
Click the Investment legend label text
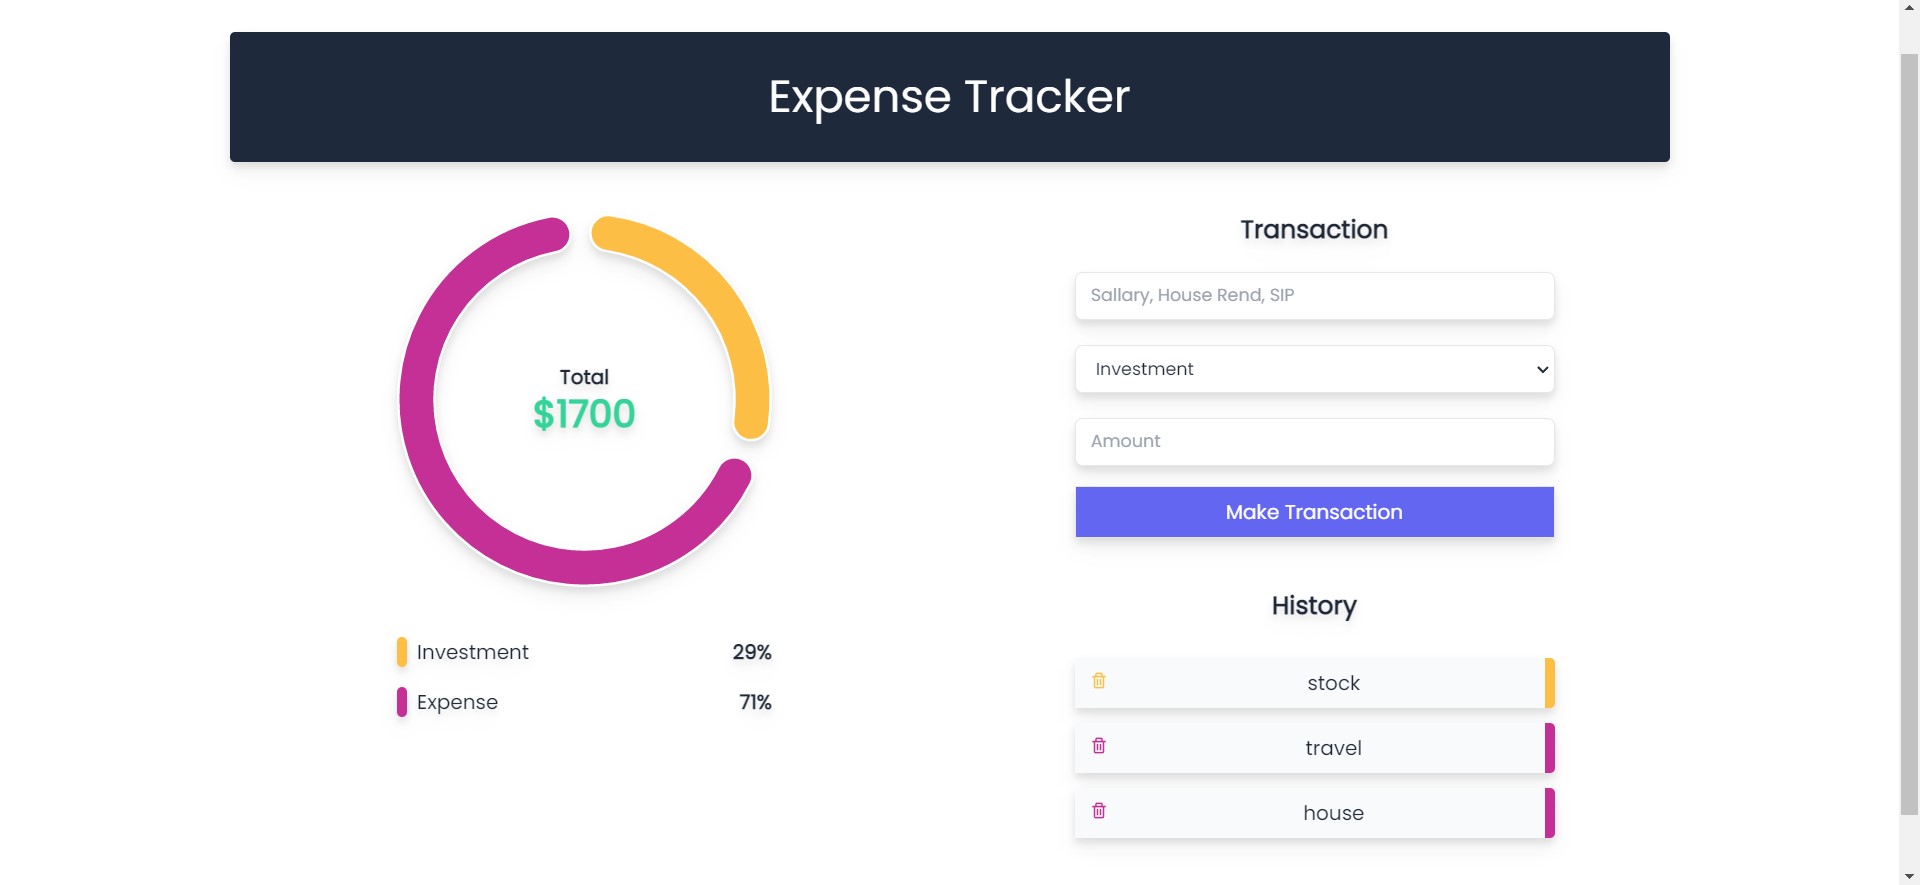tap(472, 652)
